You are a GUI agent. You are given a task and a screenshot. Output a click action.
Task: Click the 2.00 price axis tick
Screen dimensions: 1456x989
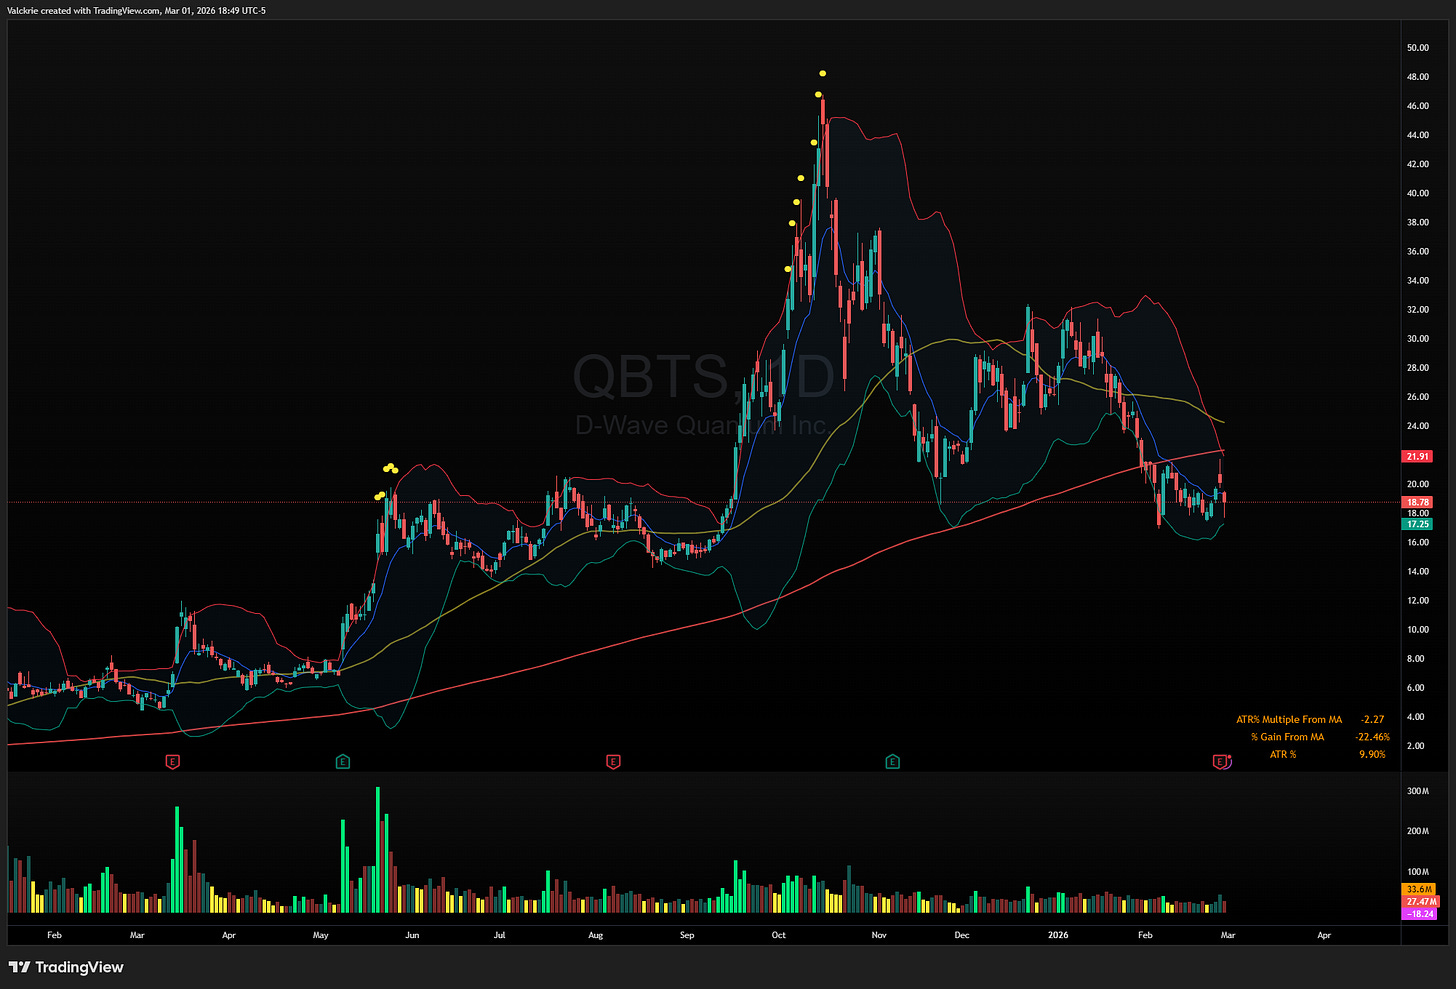[x=1415, y=746]
